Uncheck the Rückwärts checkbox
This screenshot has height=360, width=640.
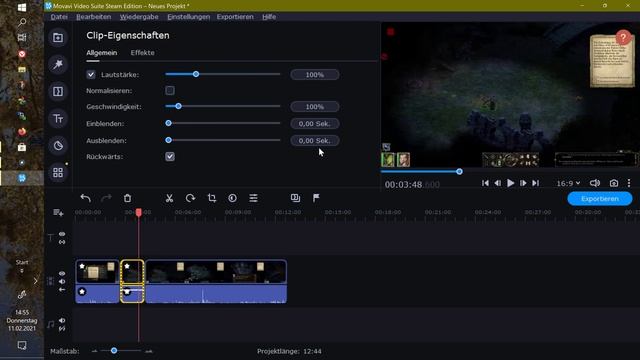pyautogui.click(x=170, y=157)
